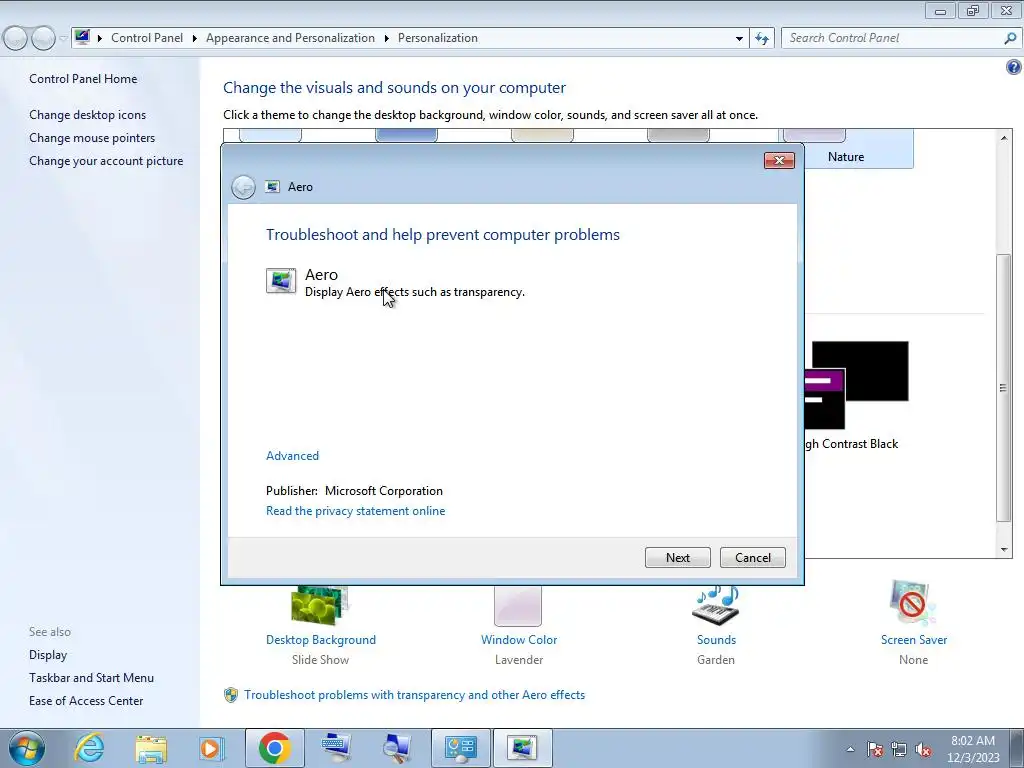
Task: Troubleshoot problems with transparency and Aero effects
Action: 414,695
